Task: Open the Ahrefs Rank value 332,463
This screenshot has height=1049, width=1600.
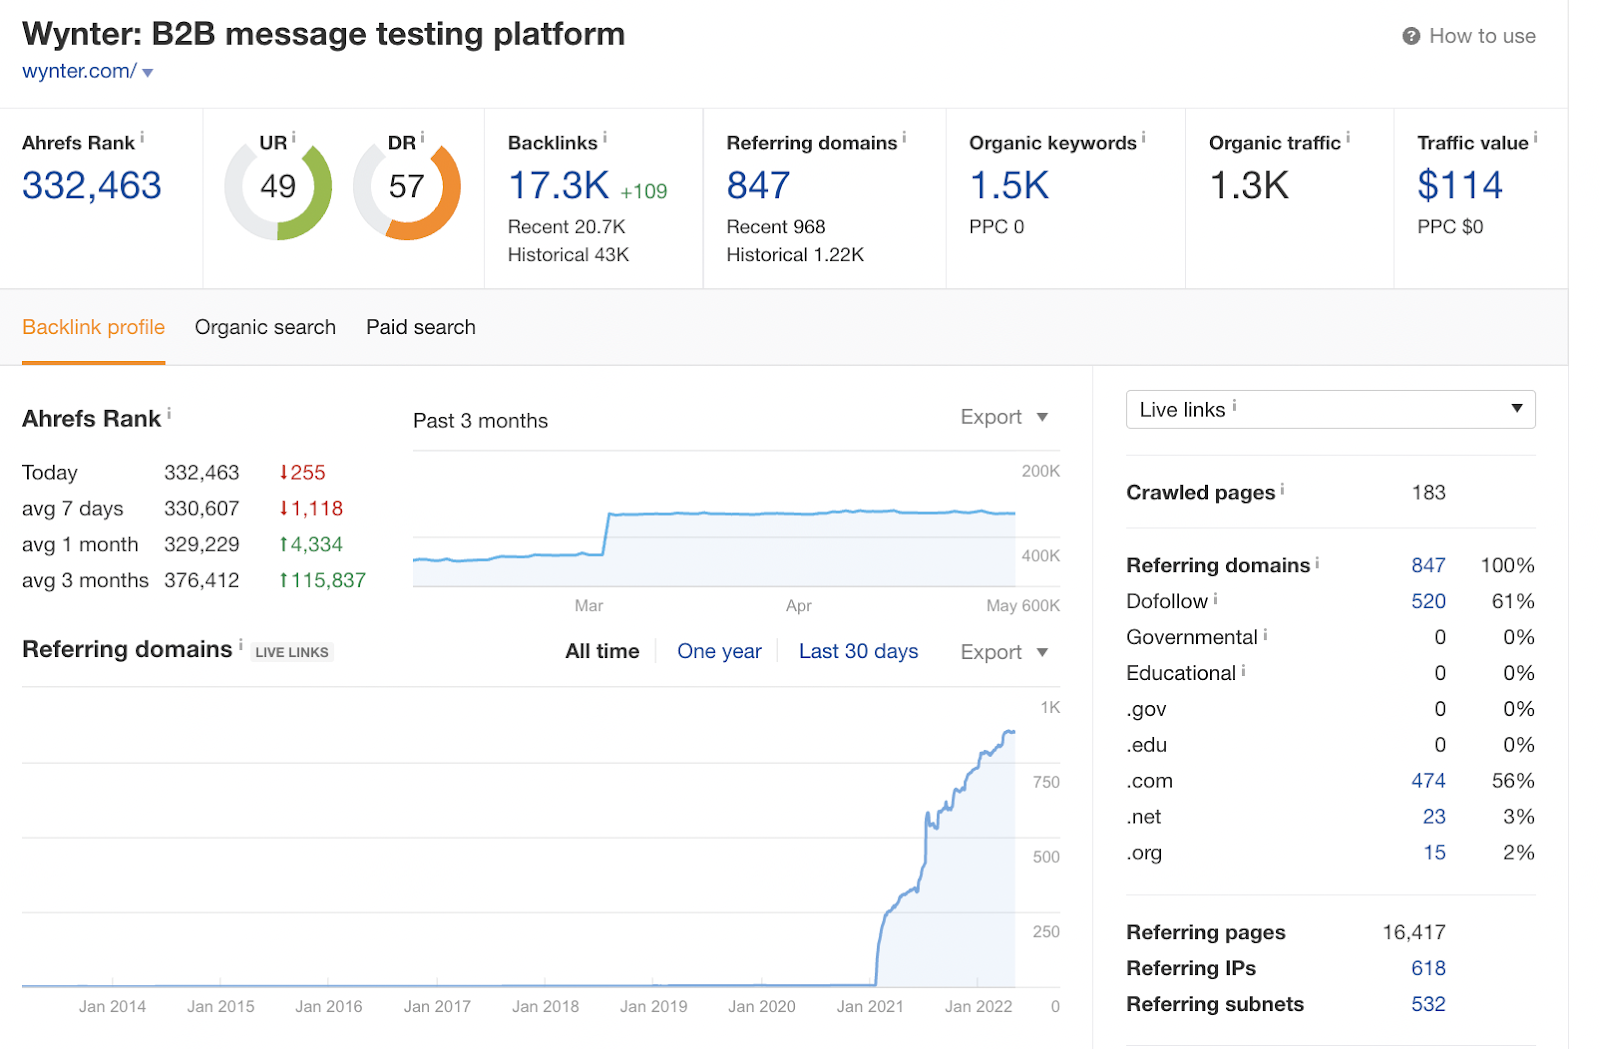Action: 92,186
